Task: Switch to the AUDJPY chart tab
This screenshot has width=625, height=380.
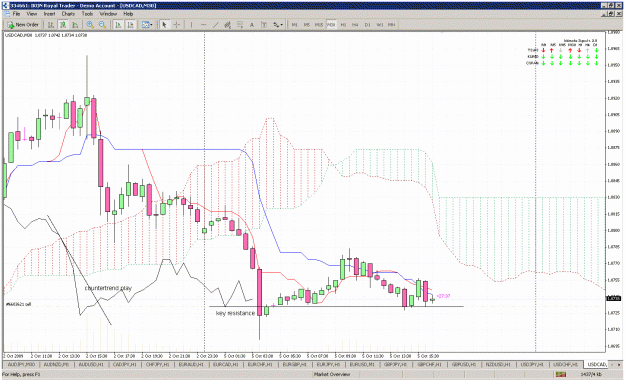Action: pos(21,364)
